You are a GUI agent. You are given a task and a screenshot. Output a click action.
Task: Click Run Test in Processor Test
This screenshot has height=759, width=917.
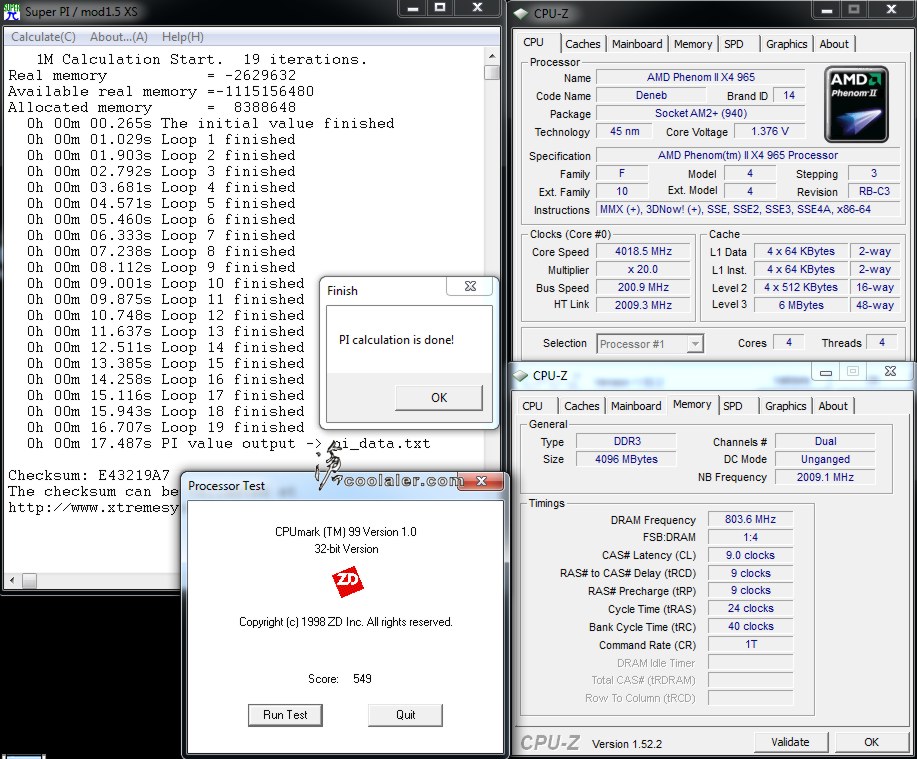(x=285, y=715)
